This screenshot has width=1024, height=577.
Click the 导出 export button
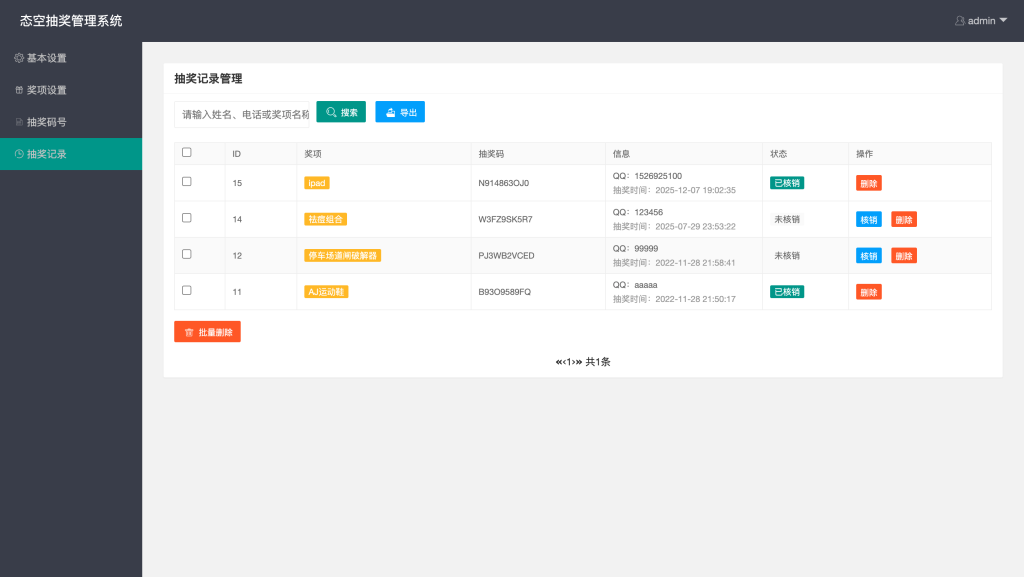point(400,111)
